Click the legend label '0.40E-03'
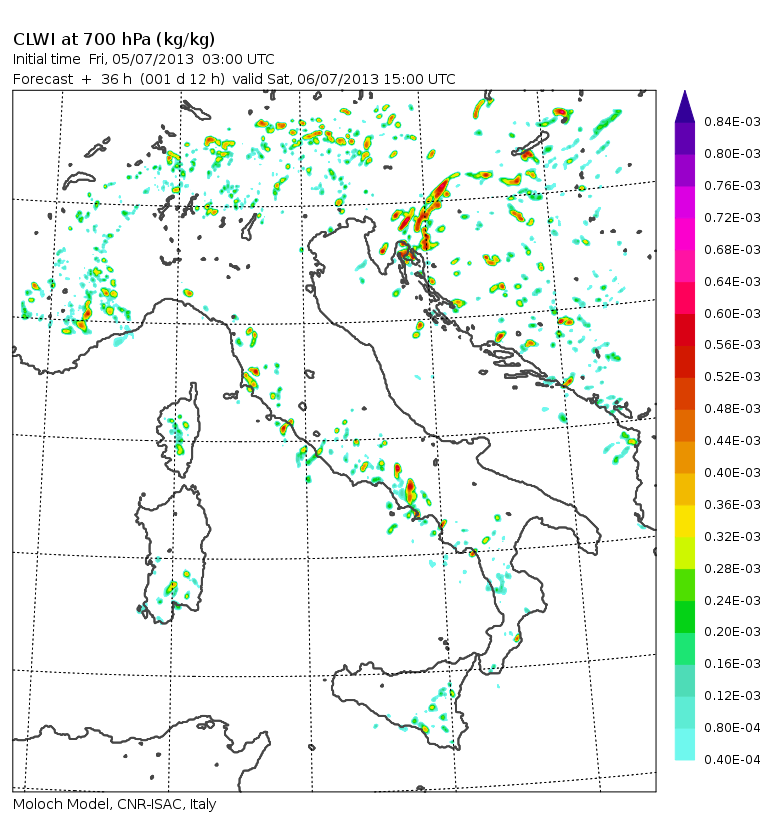 tap(732, 473)
